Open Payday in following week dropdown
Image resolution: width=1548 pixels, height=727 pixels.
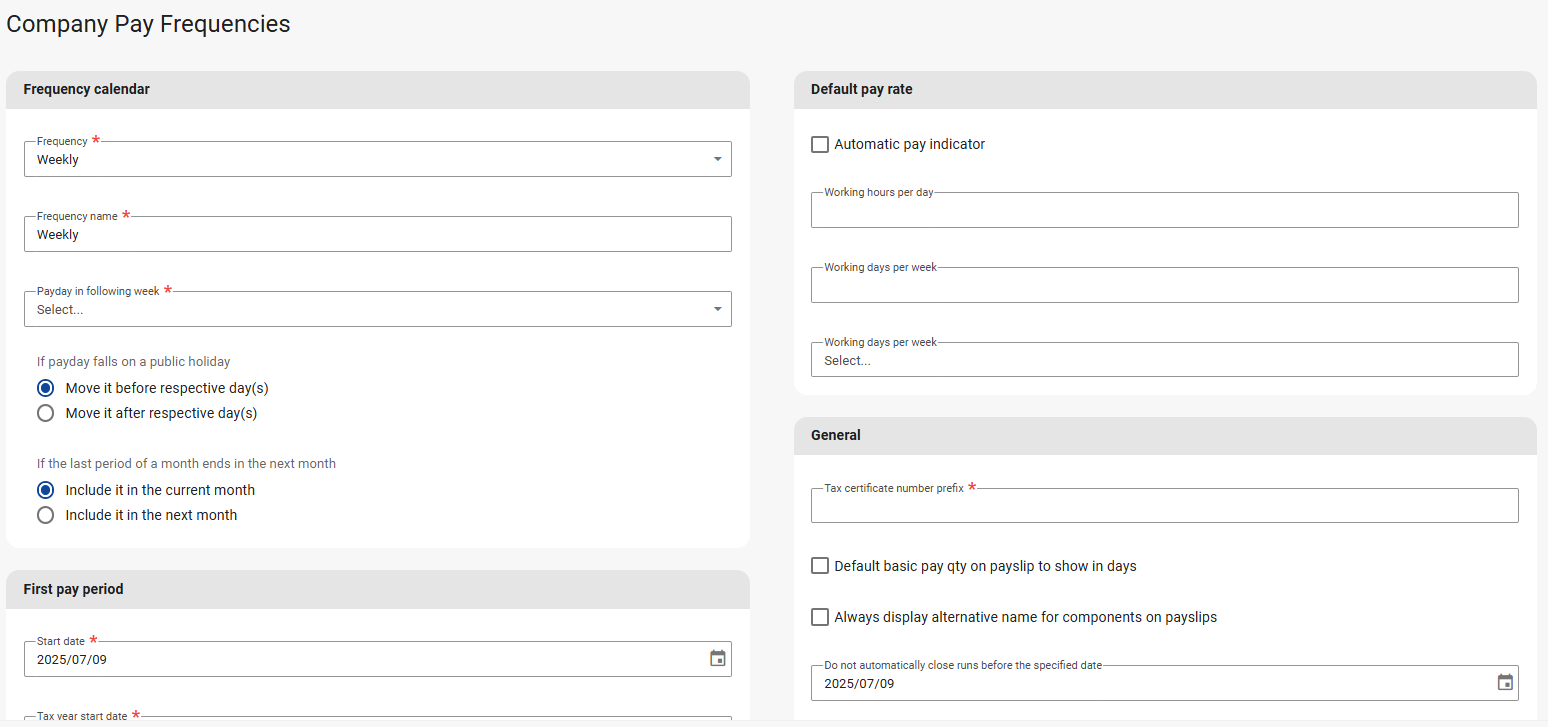377,309
